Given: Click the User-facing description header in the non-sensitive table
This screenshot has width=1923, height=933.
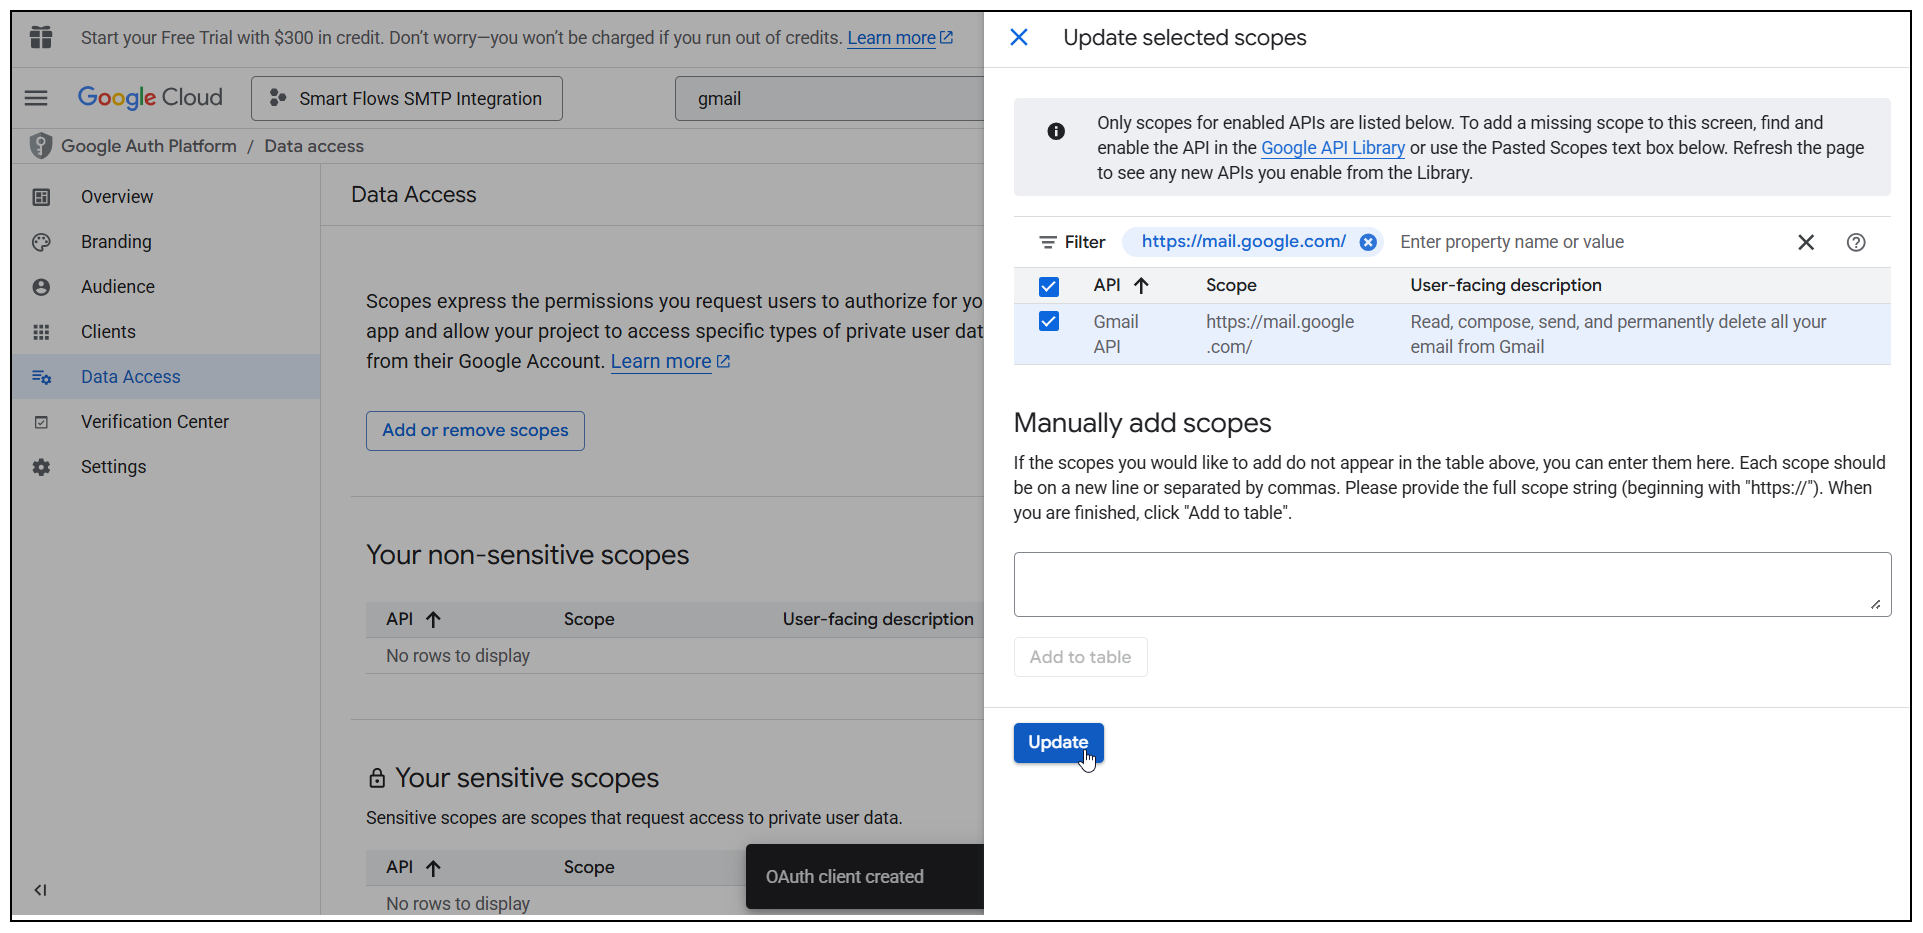Looking at the screenshot, I should click(x=878, y=619).
